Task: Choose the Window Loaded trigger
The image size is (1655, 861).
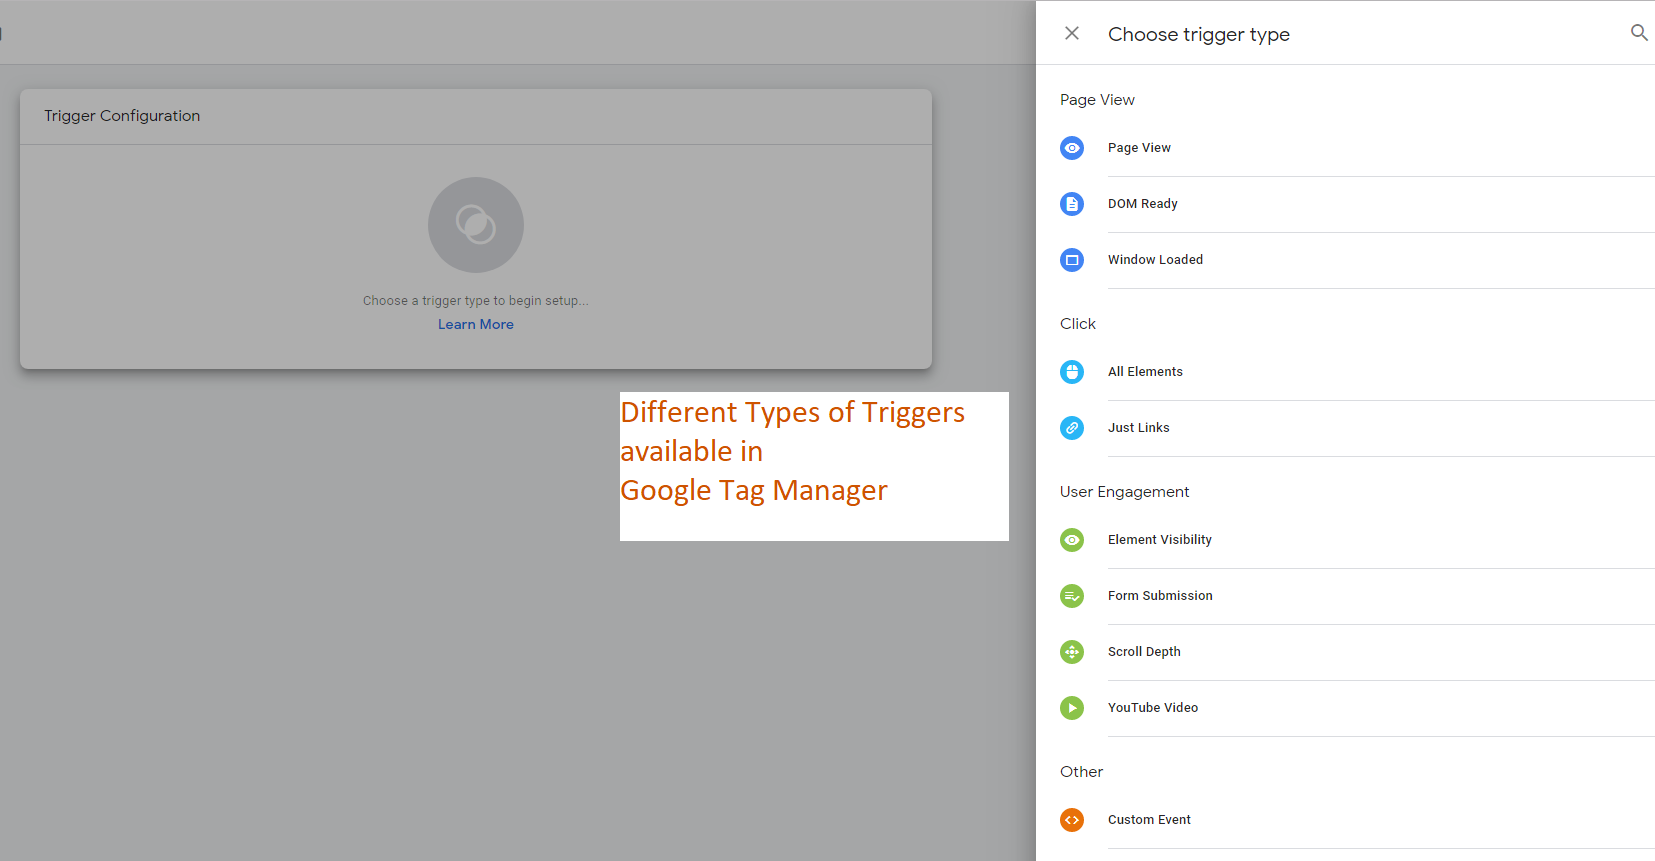Action: coord(1345,260)
